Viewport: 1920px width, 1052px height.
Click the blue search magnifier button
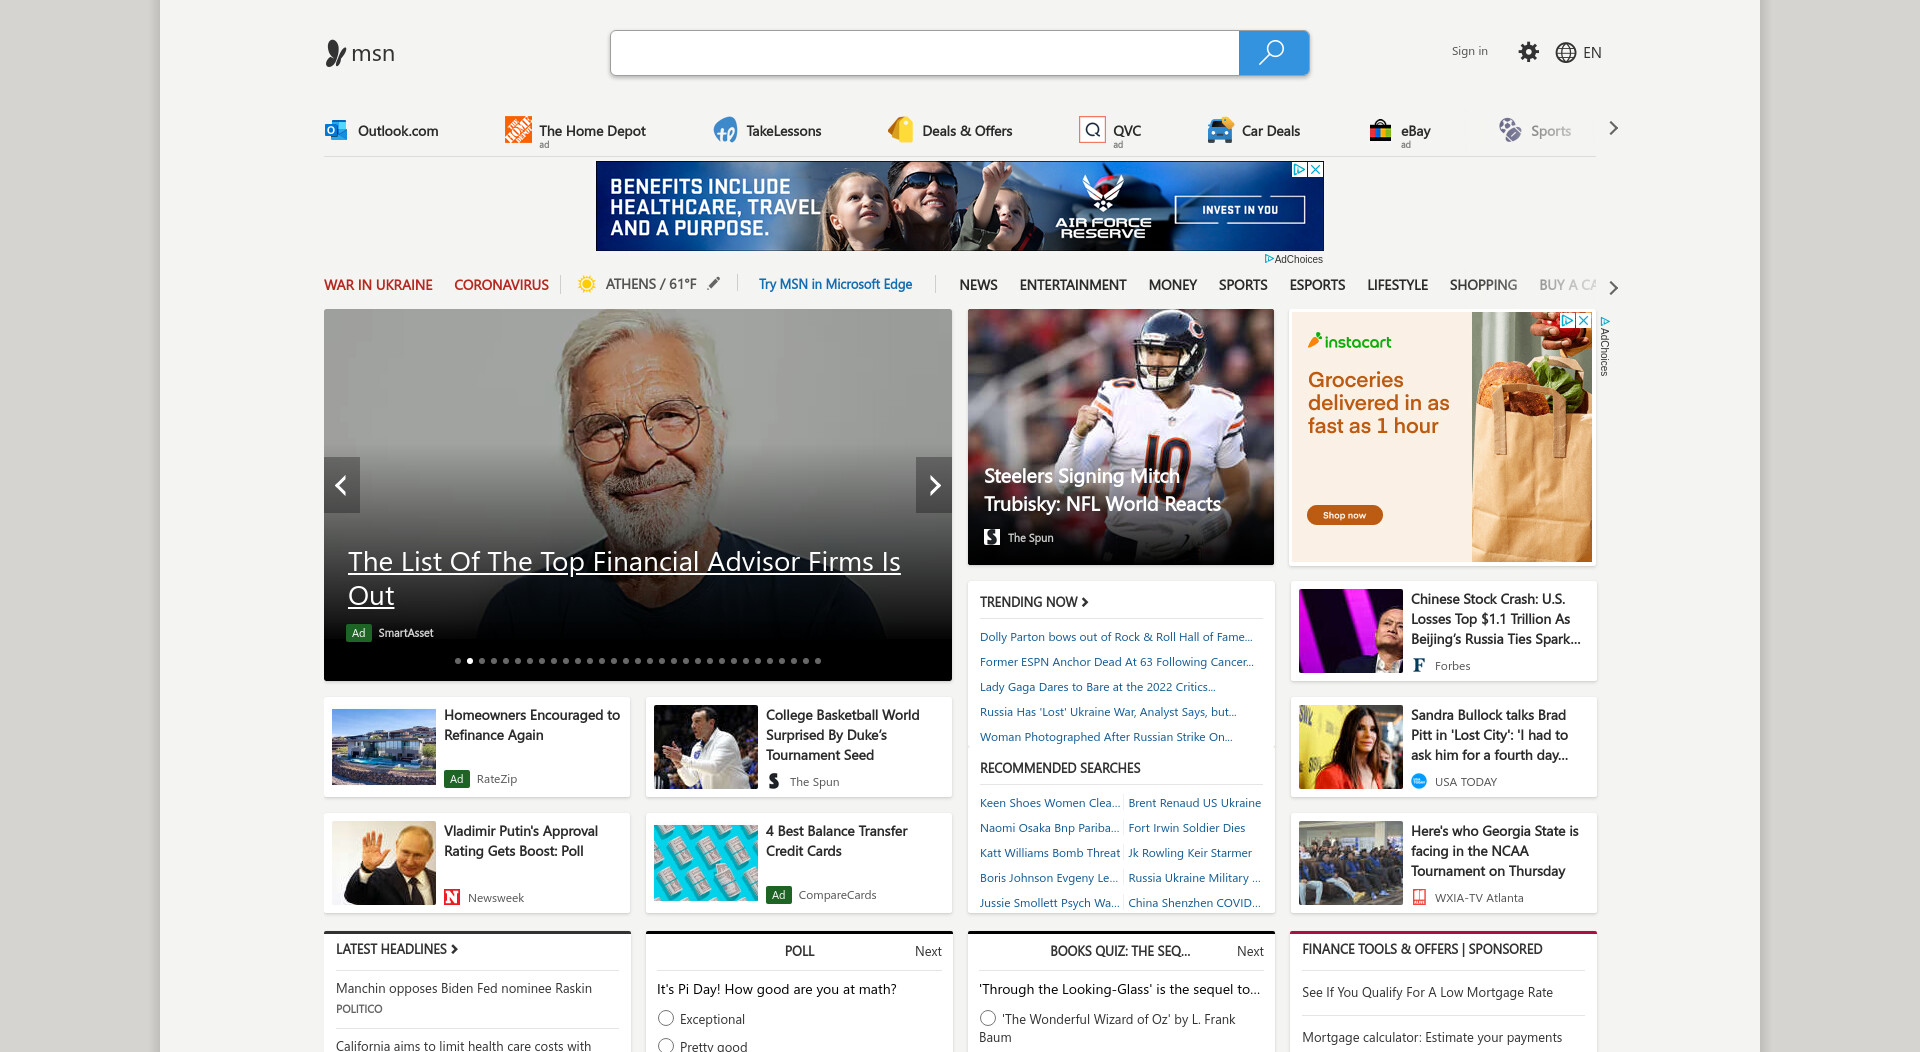tap(1273, 53)
